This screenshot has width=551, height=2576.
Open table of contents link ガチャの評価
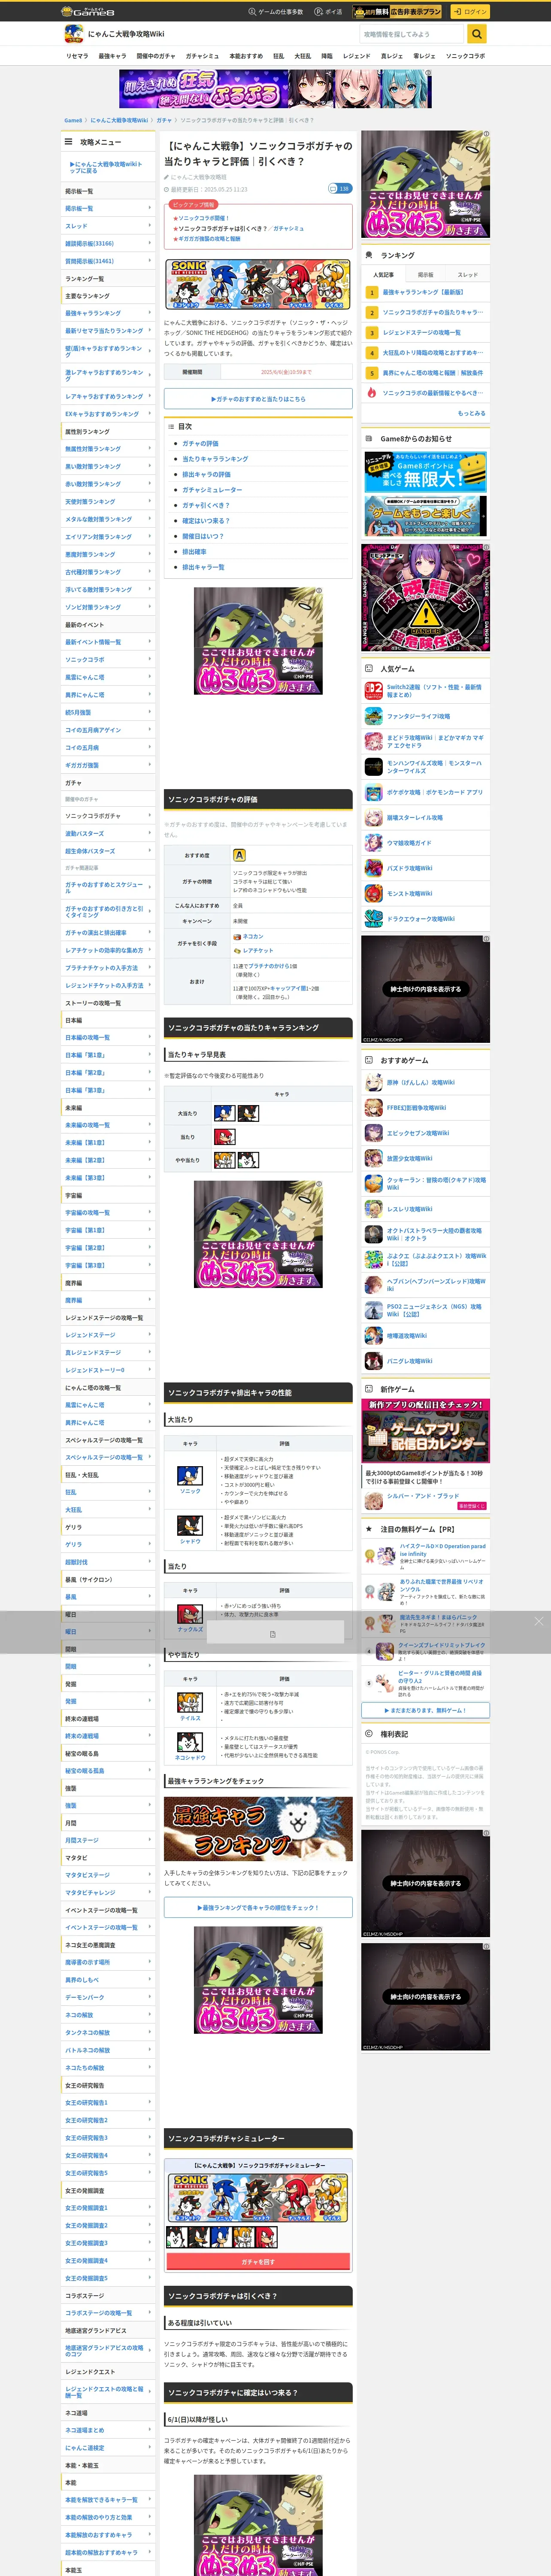200,443
